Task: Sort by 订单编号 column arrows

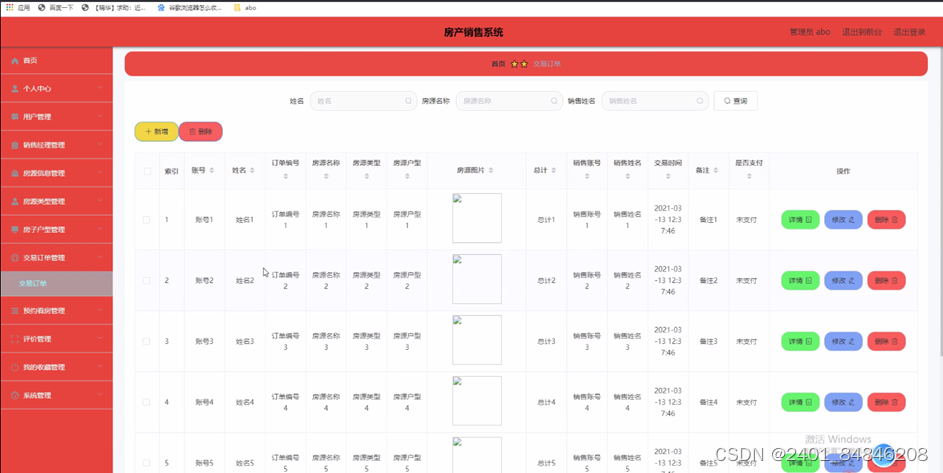Action: [286, 176]
